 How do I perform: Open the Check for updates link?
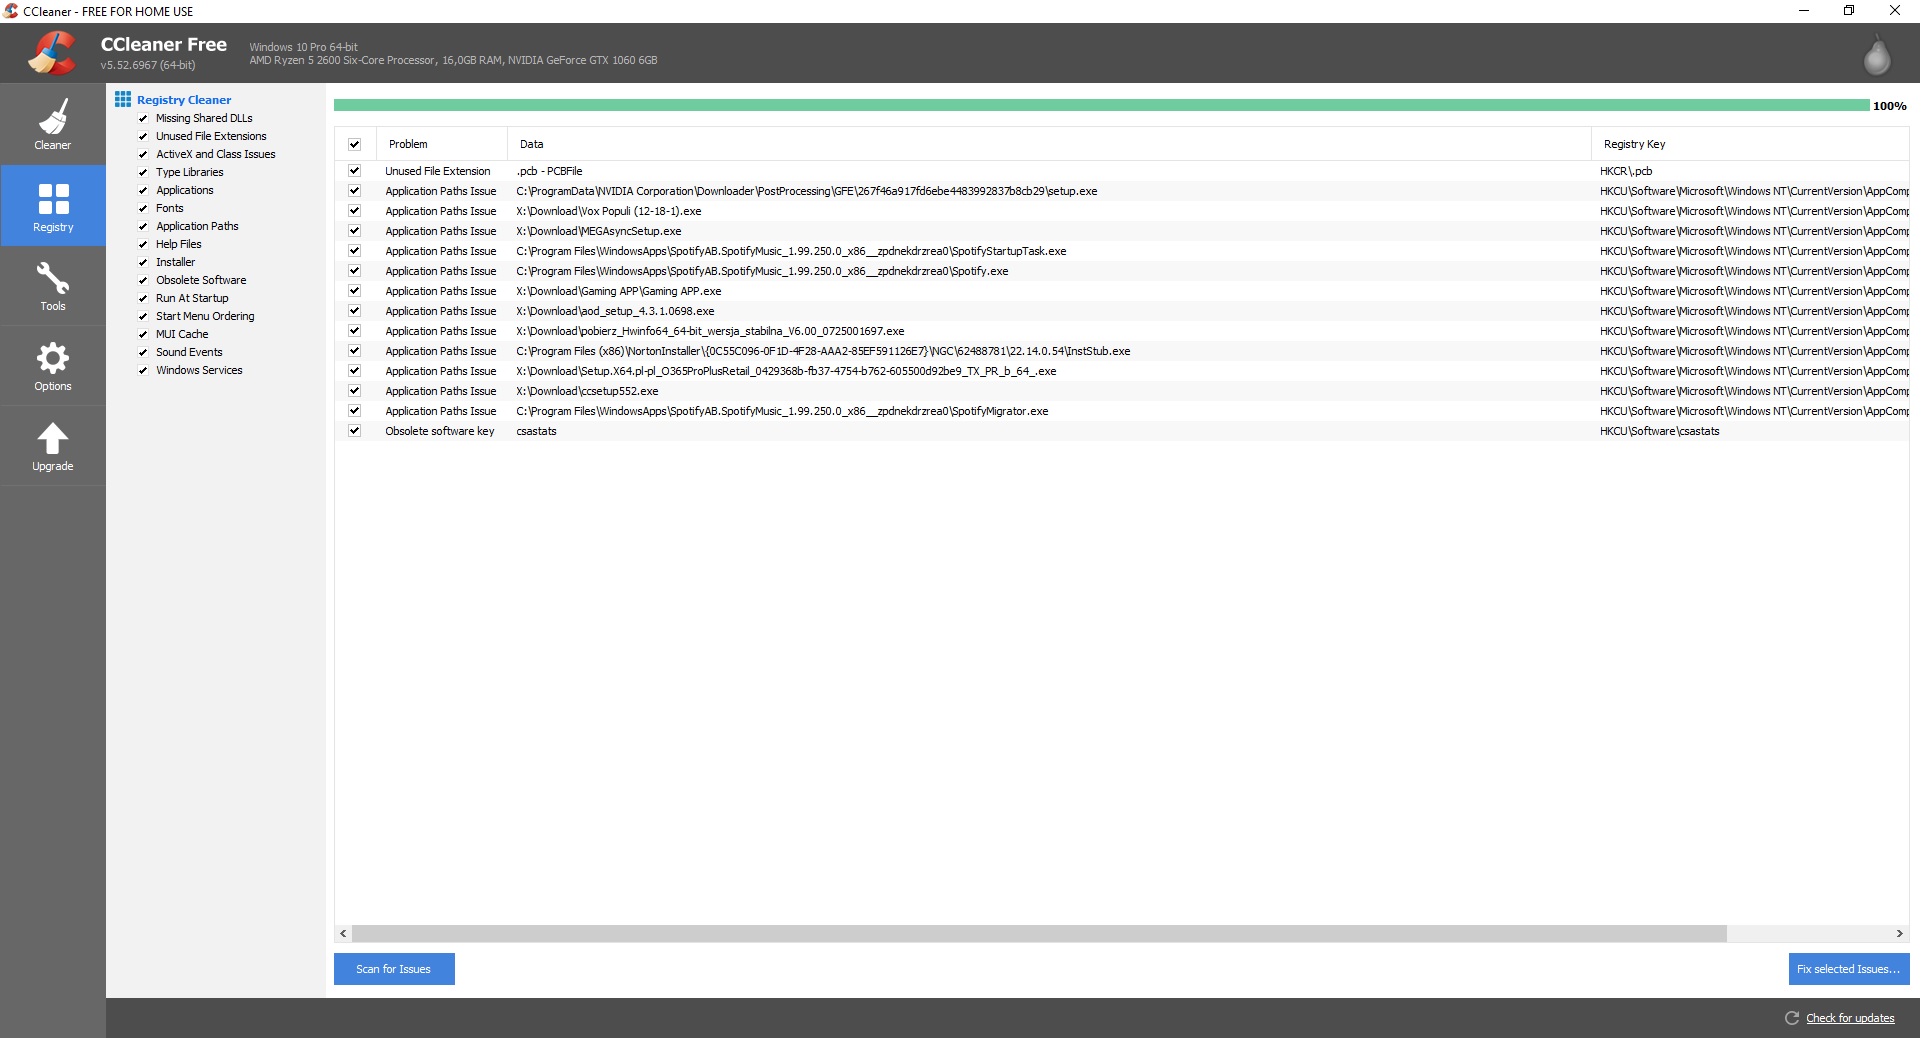[x=1850, y=1018]
